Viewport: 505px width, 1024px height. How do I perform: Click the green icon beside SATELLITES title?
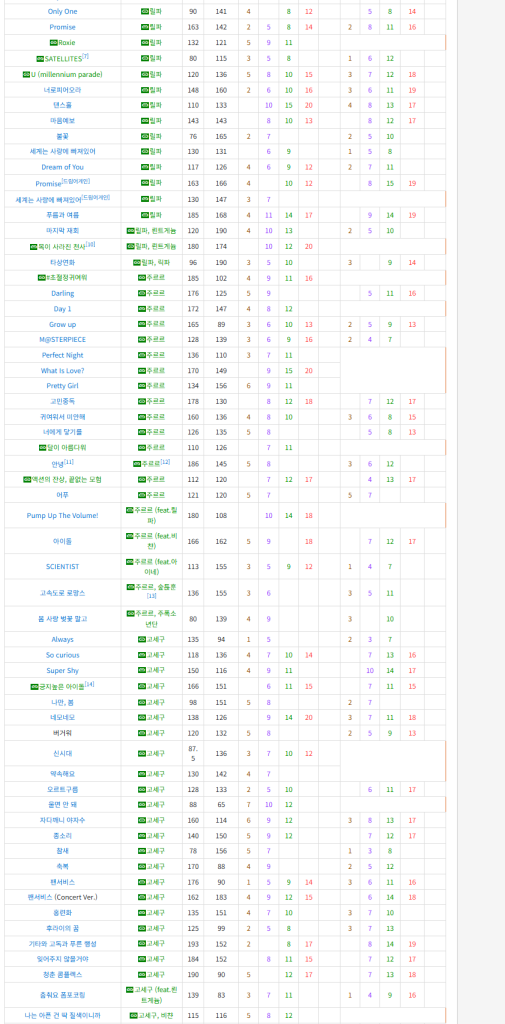click(40, 59)
